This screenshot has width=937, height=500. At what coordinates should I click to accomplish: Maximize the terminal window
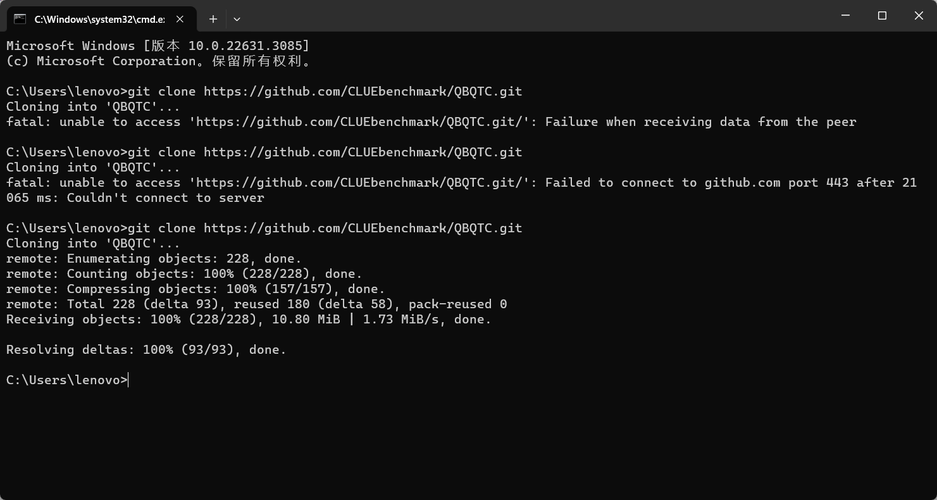[882, 16]
